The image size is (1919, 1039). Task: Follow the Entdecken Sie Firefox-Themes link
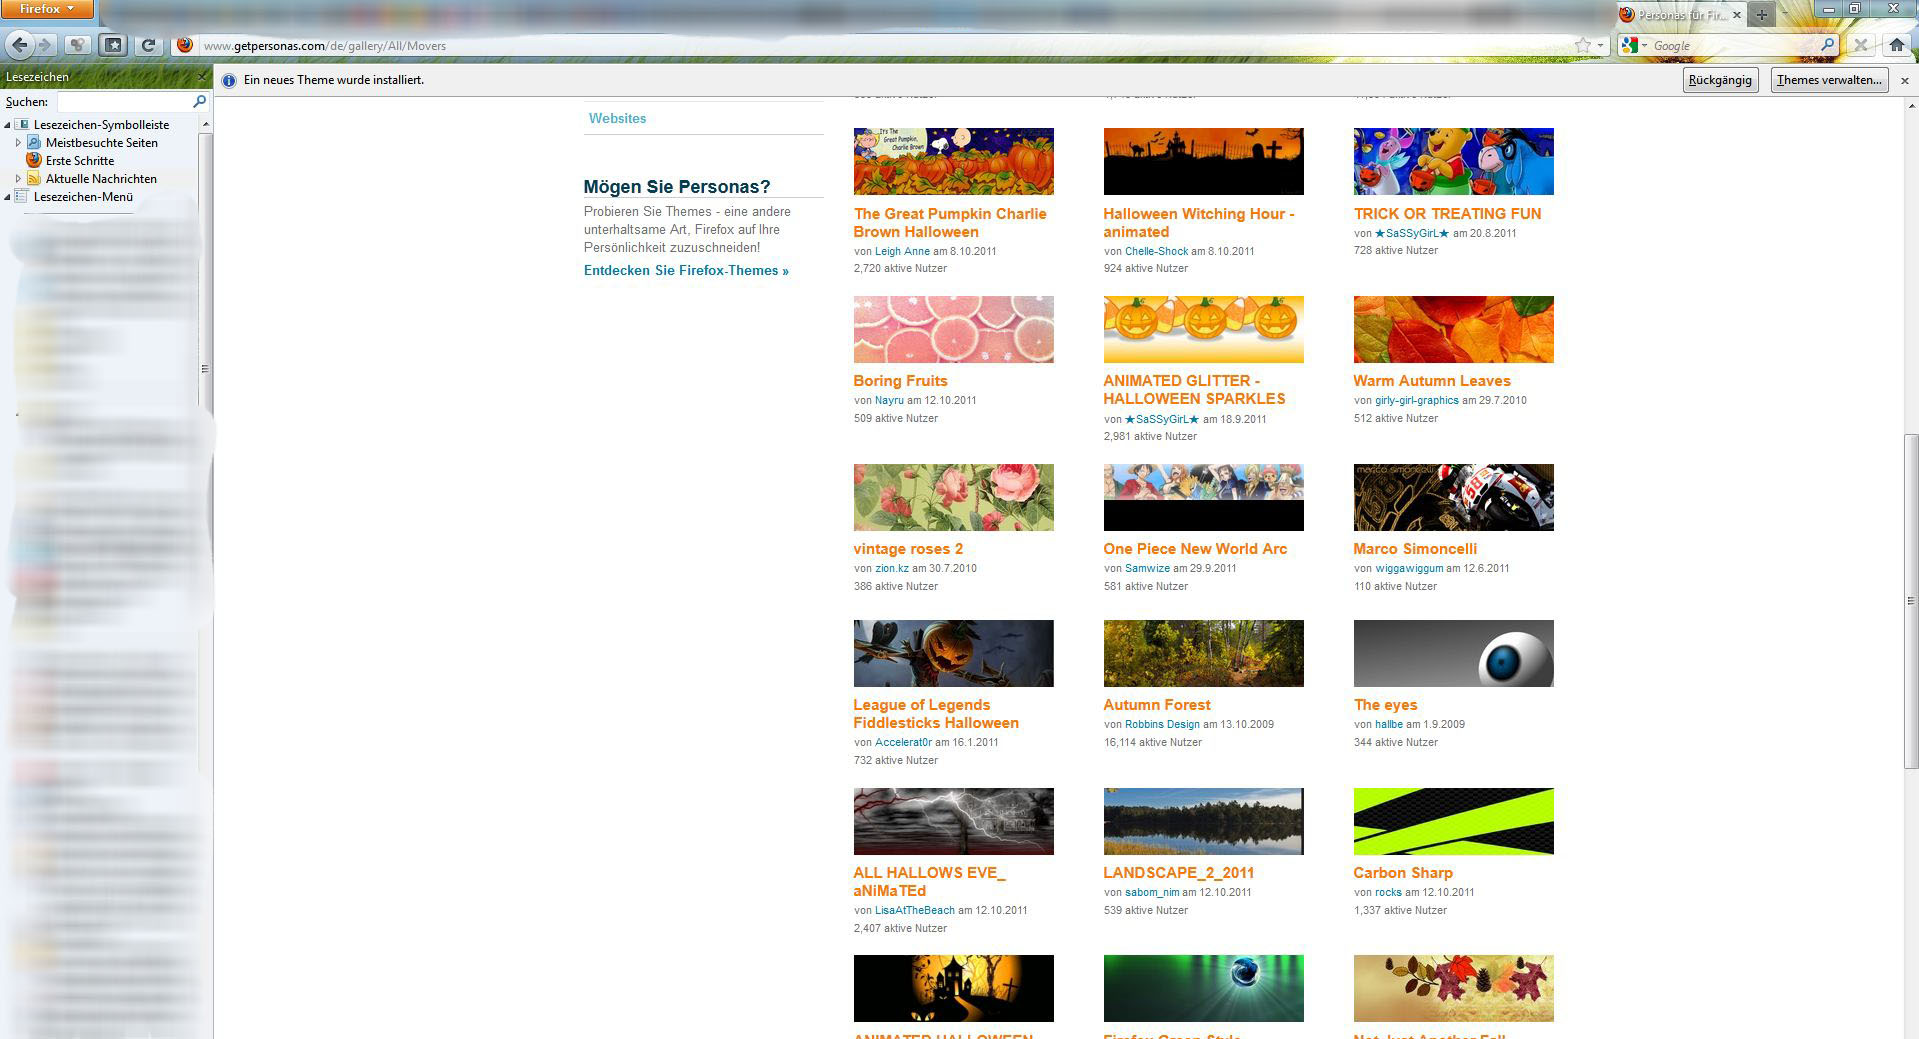(x=686, y=271)
